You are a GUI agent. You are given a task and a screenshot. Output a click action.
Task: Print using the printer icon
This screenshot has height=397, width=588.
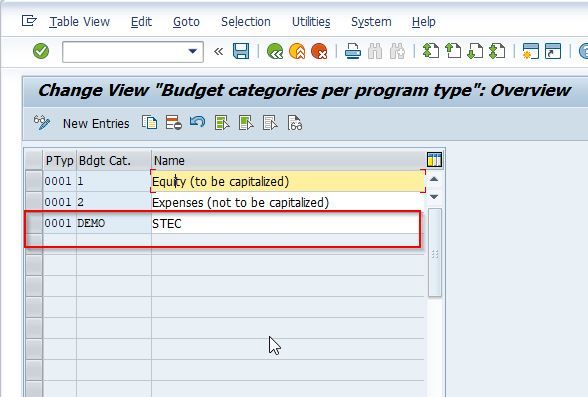coord(352,51)
